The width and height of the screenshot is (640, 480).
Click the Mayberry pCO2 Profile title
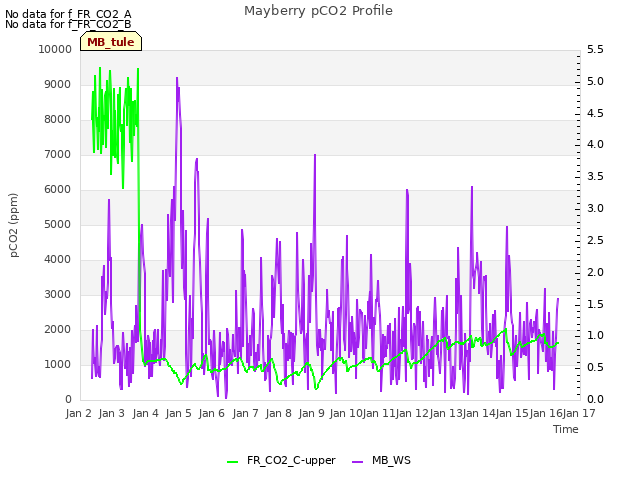tap(318, 11)
